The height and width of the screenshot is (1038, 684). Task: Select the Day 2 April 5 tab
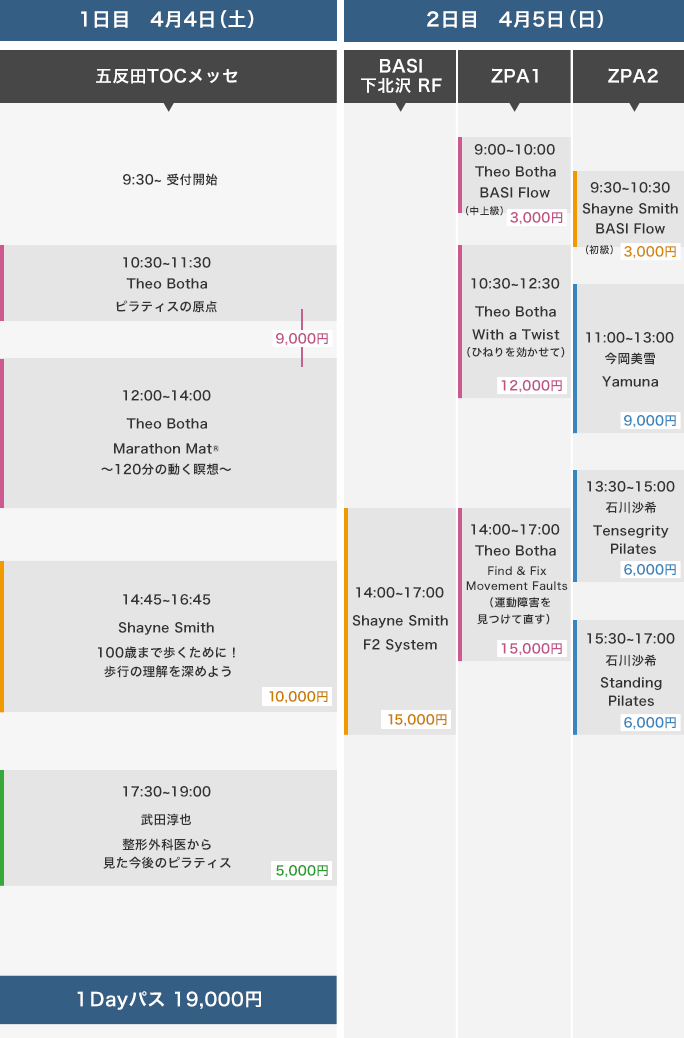[x=514, y=19]
